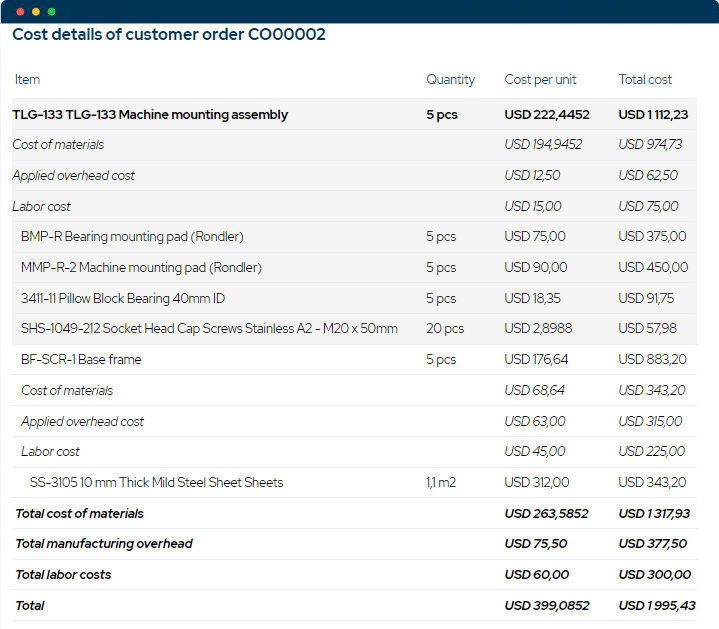
Task: Click the 'USD 15,00' labor cost value
Action: point(532,206)
